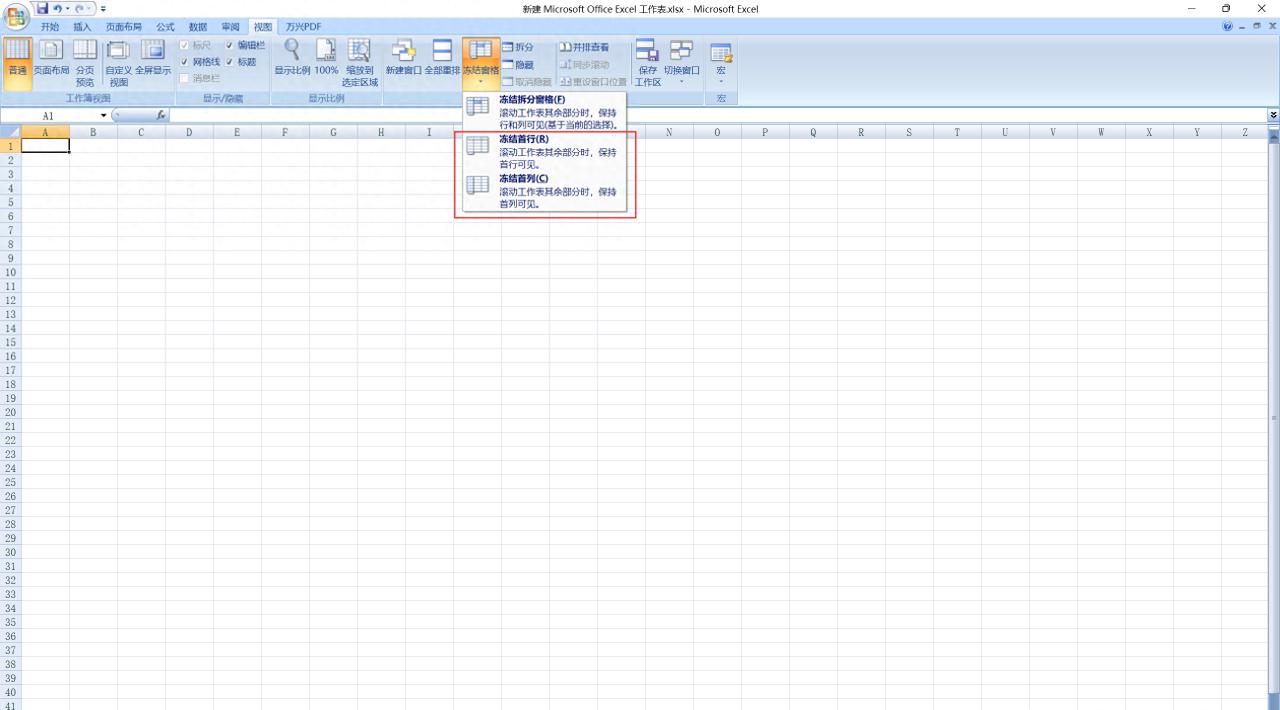Screen dimensions: 1280x710
Task: Collapse the 冻结窗格 dropdown button
Action: point(480,64)
